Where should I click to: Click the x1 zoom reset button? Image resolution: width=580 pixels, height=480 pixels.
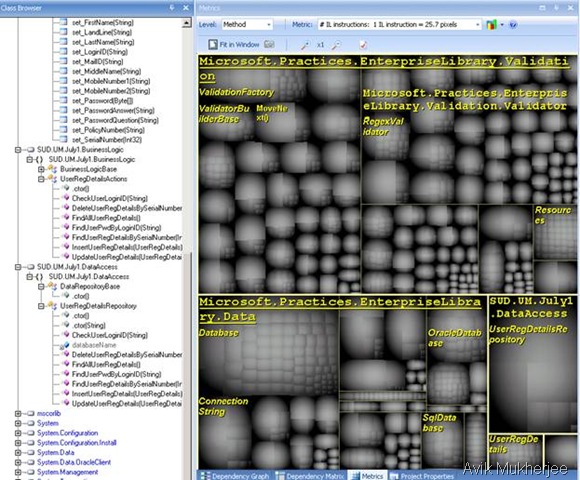tap(320, 45)
